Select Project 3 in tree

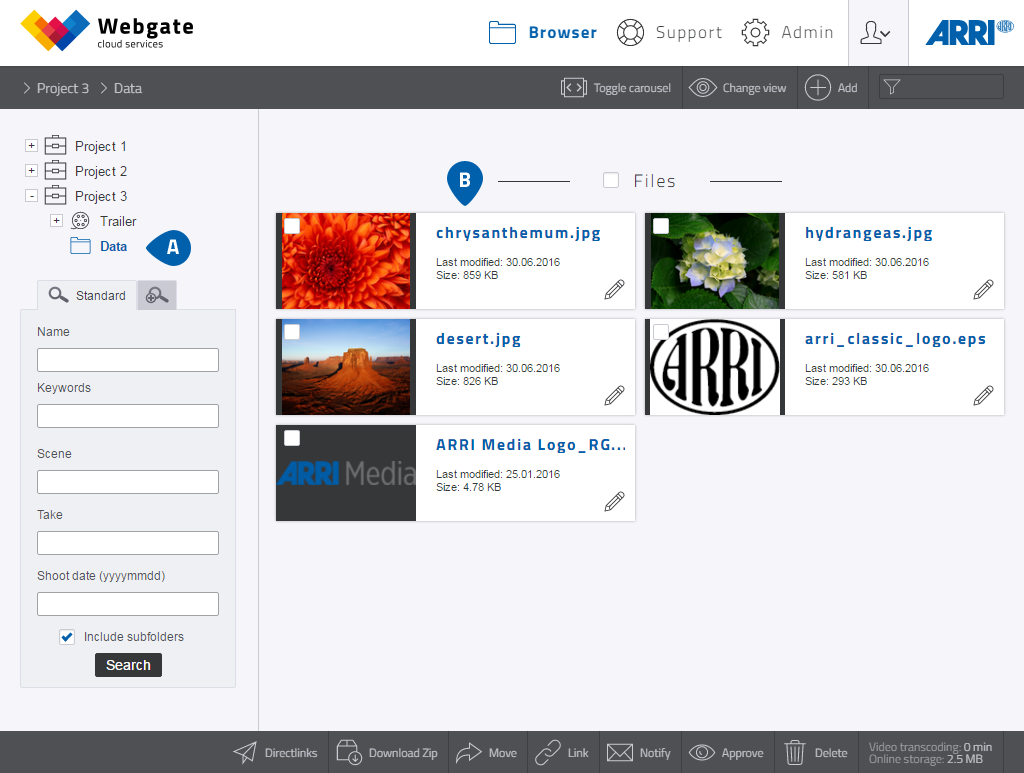point(101,196)
